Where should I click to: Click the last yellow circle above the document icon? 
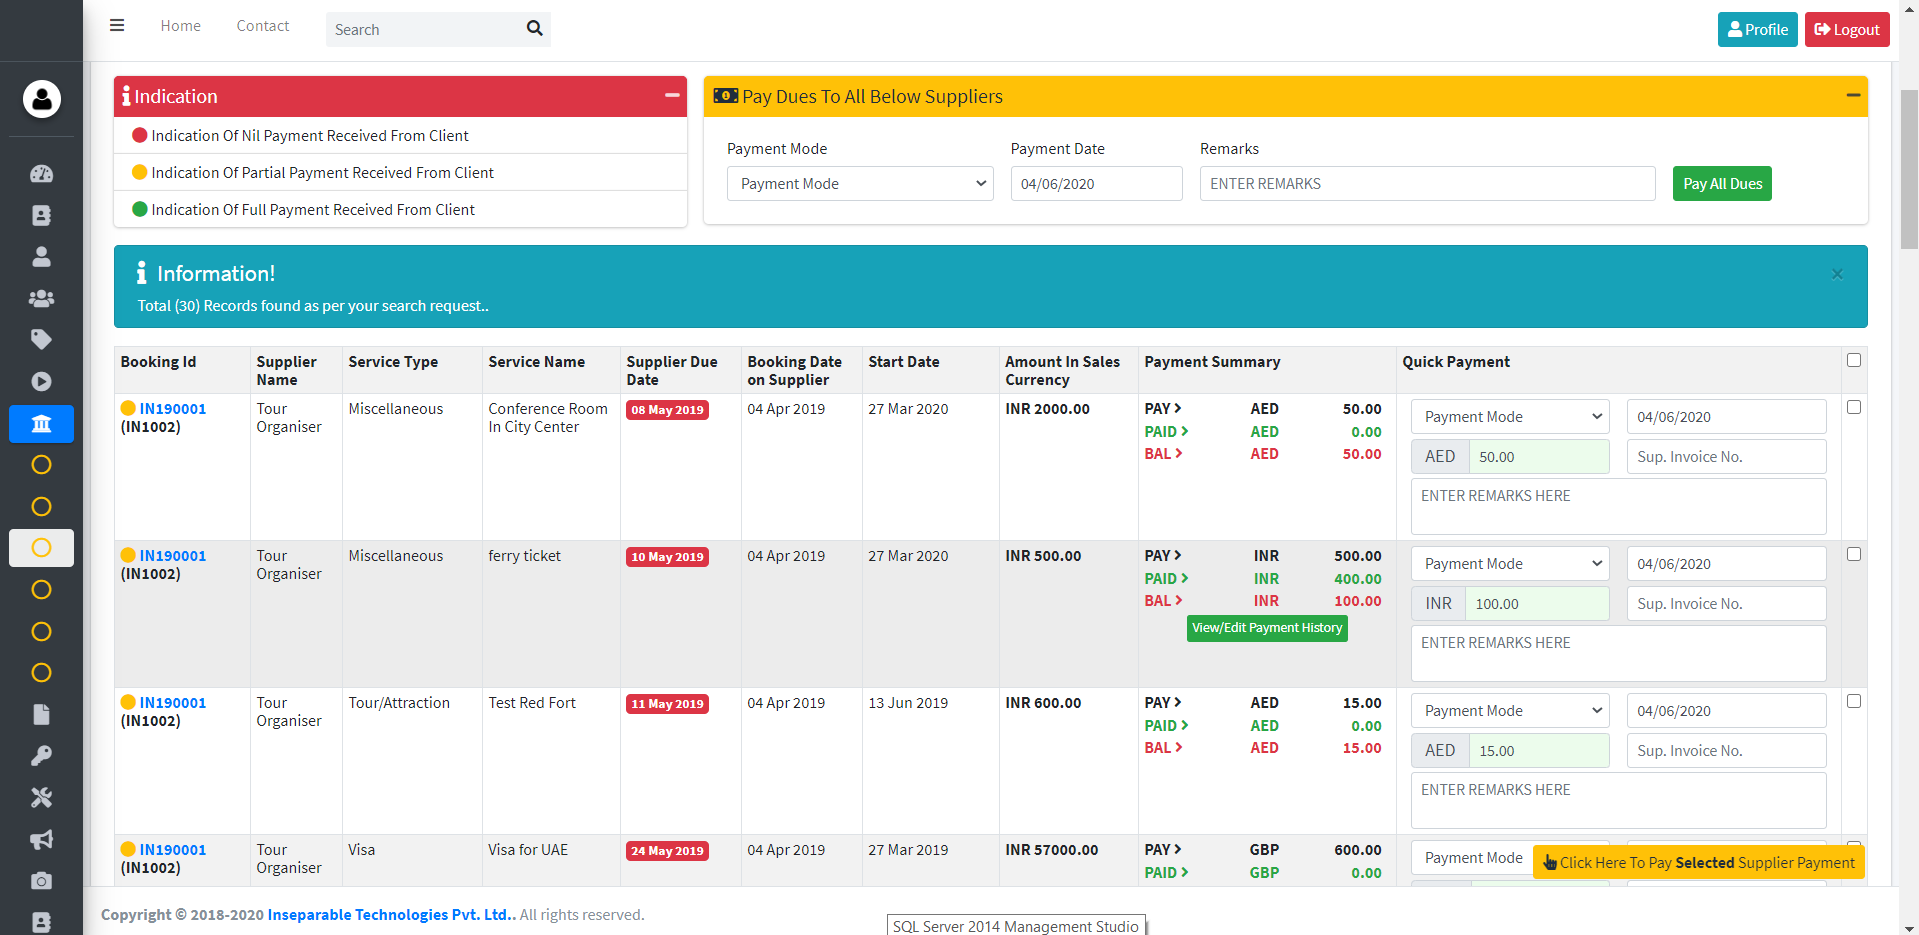pyautogui.click(x=41, y=673)
